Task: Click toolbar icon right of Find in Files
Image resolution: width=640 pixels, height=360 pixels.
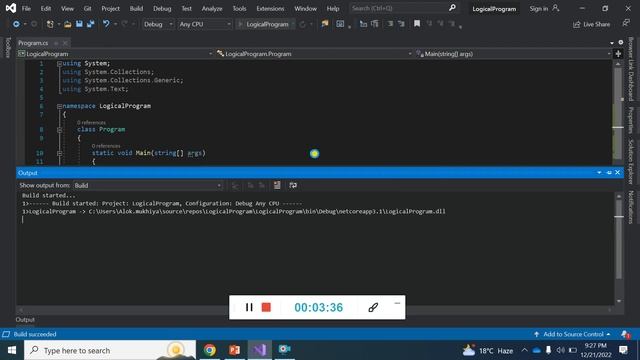Action: point(340,24)
